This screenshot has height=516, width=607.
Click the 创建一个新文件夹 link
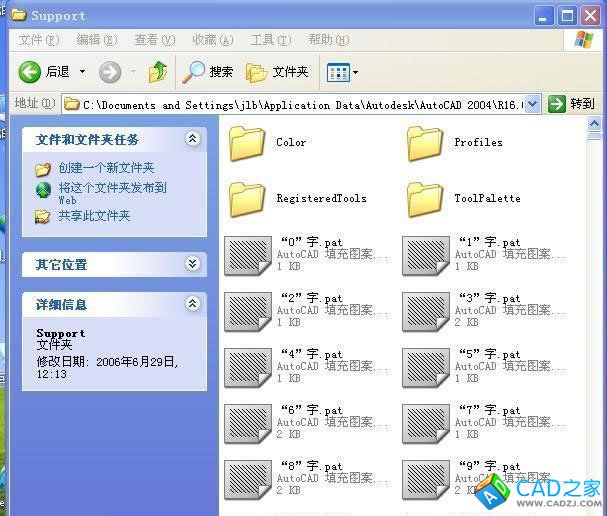pos(106,168)
